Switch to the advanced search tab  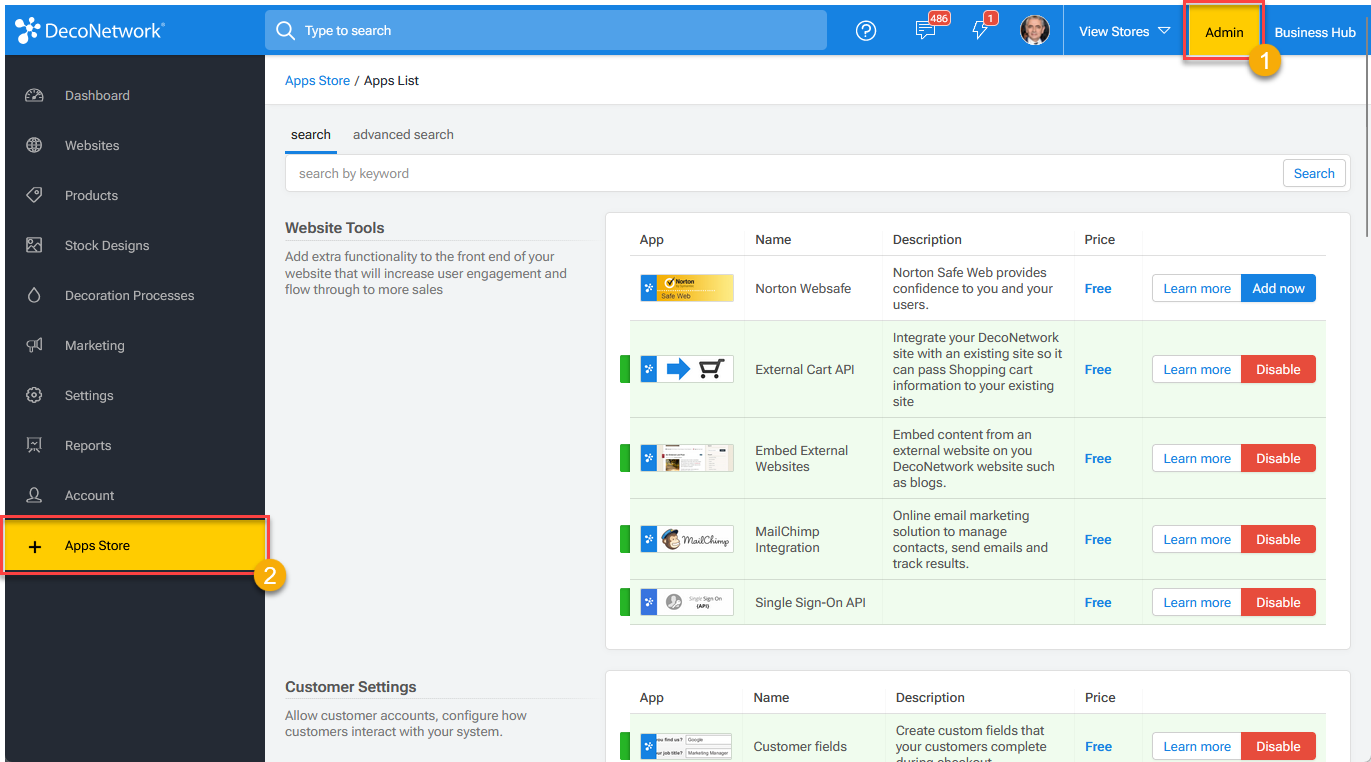pyautogui.click(x=403, y=135)
